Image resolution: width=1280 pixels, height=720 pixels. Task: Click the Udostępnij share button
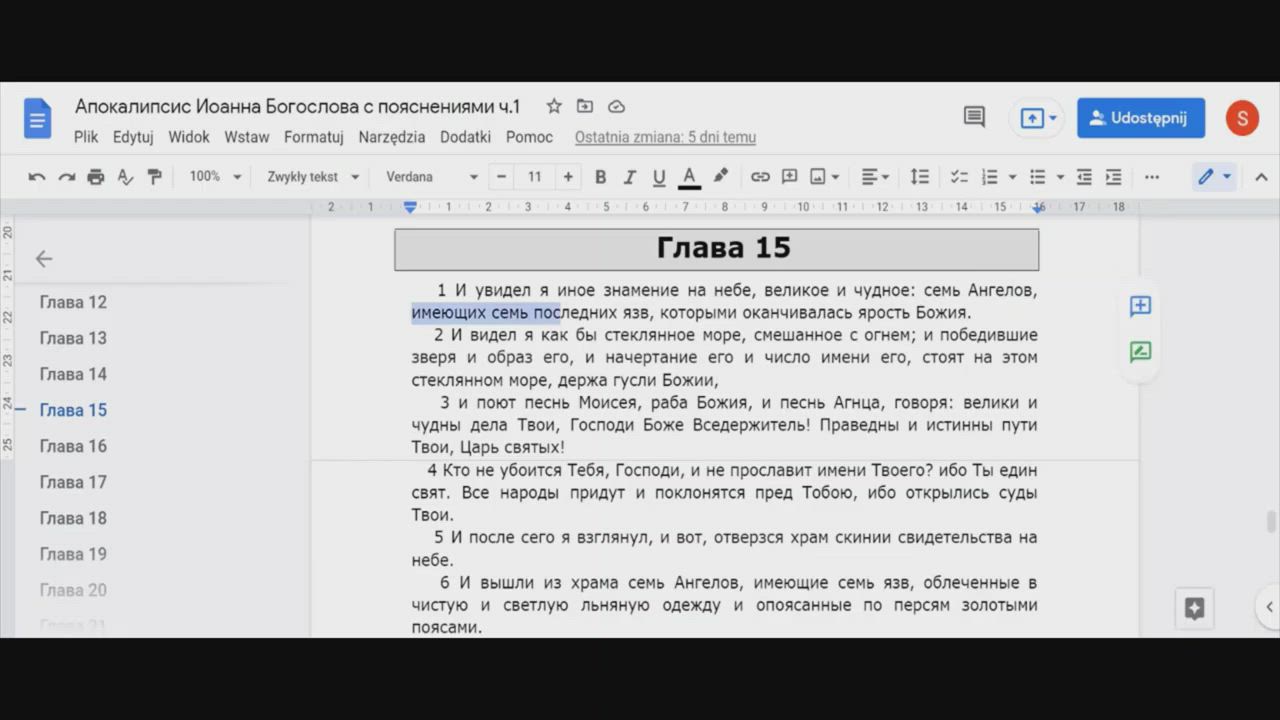pyautogui.click(x=1140, y=118)
